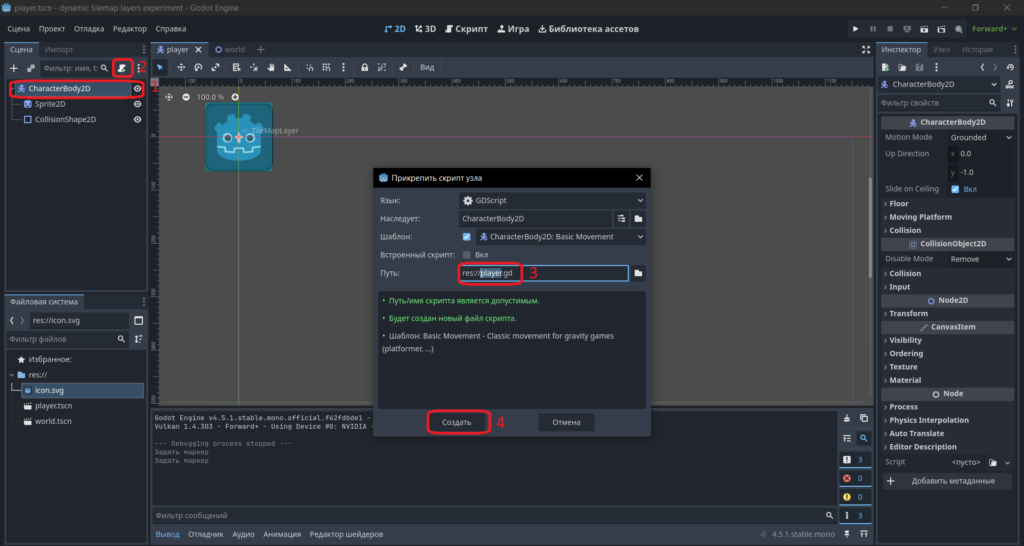The image size is (1024, 546).
Task: Activate the Pan Mode hand tool
Action: point(270,67)
